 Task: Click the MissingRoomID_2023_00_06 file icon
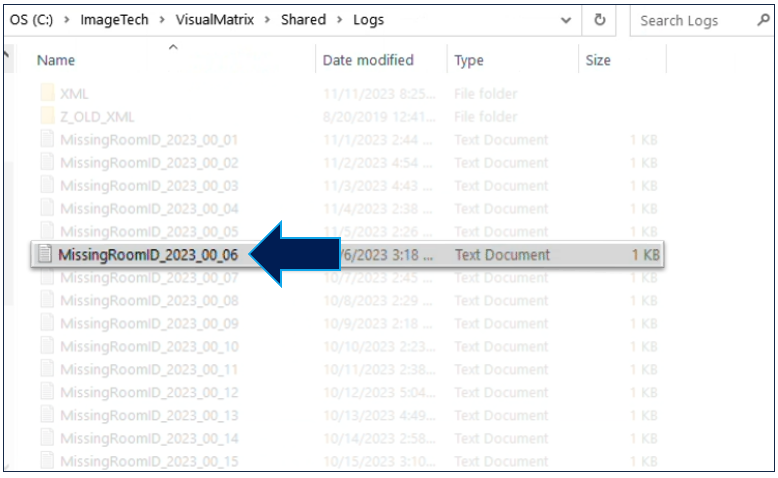(44, 255)
